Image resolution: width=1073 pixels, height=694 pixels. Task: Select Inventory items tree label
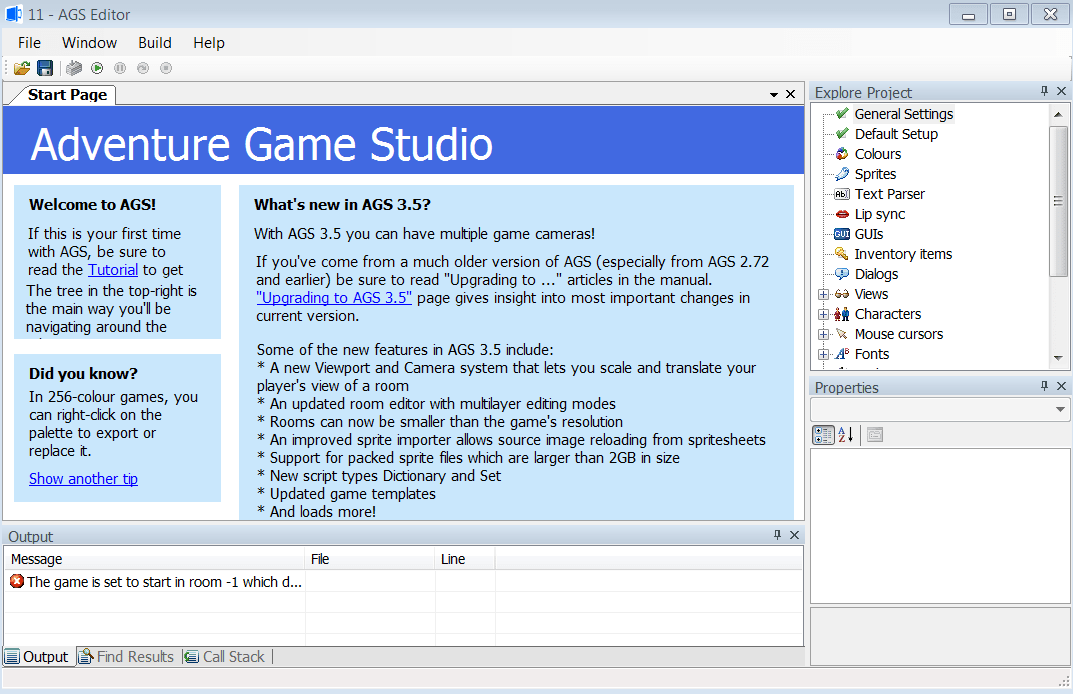coord(903,254)
